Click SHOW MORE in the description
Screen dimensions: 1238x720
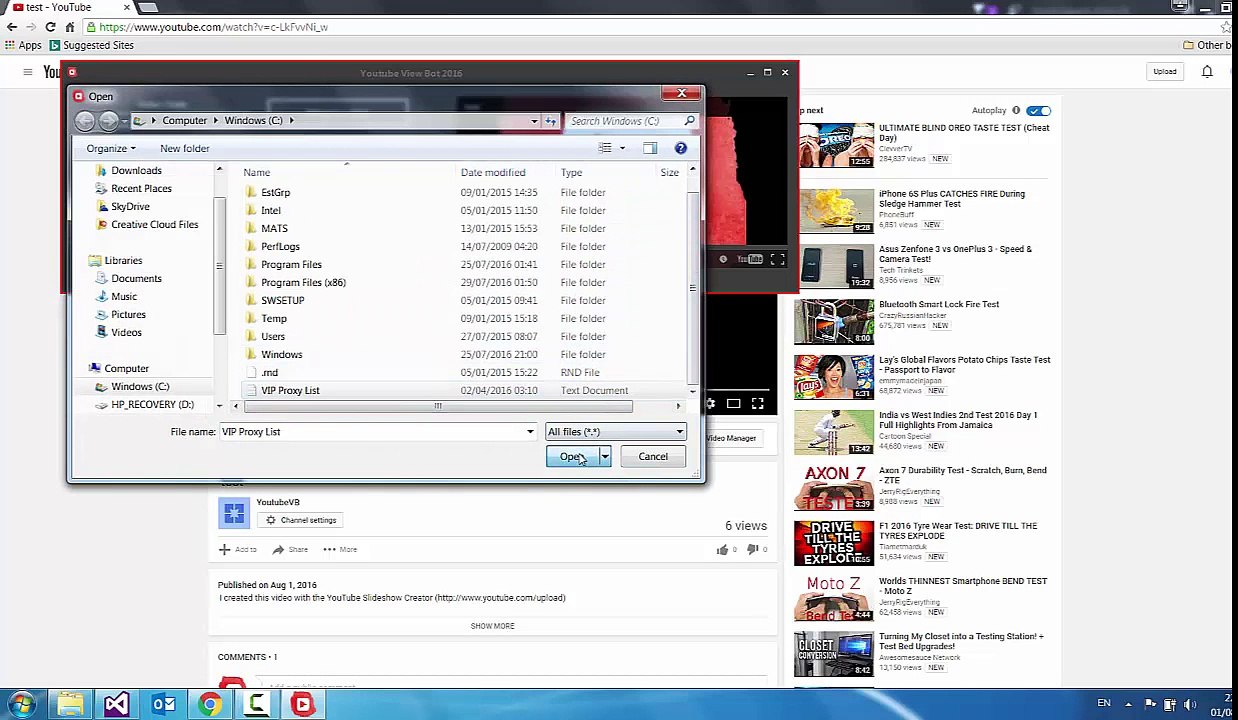pyautogui.click(x=492, y=626)
